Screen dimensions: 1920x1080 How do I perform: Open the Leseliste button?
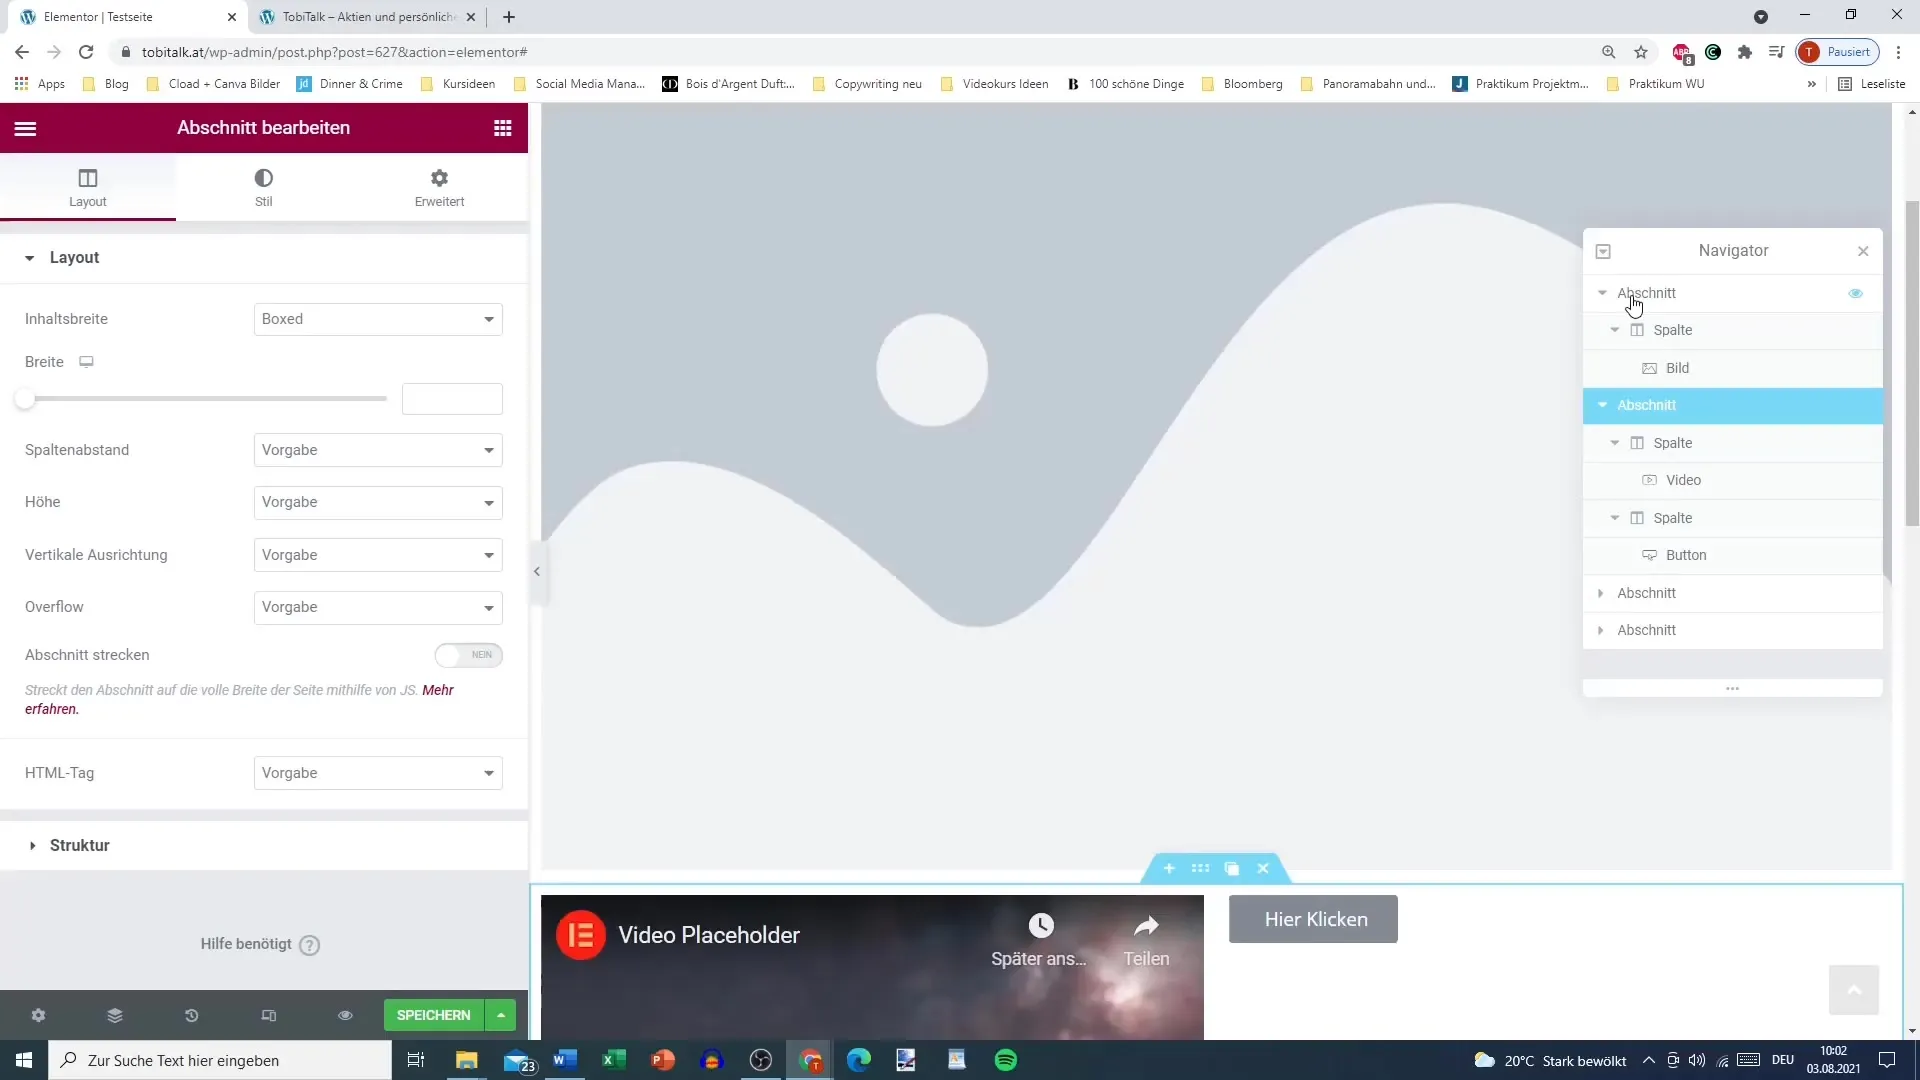click(x=1872, y=84)
